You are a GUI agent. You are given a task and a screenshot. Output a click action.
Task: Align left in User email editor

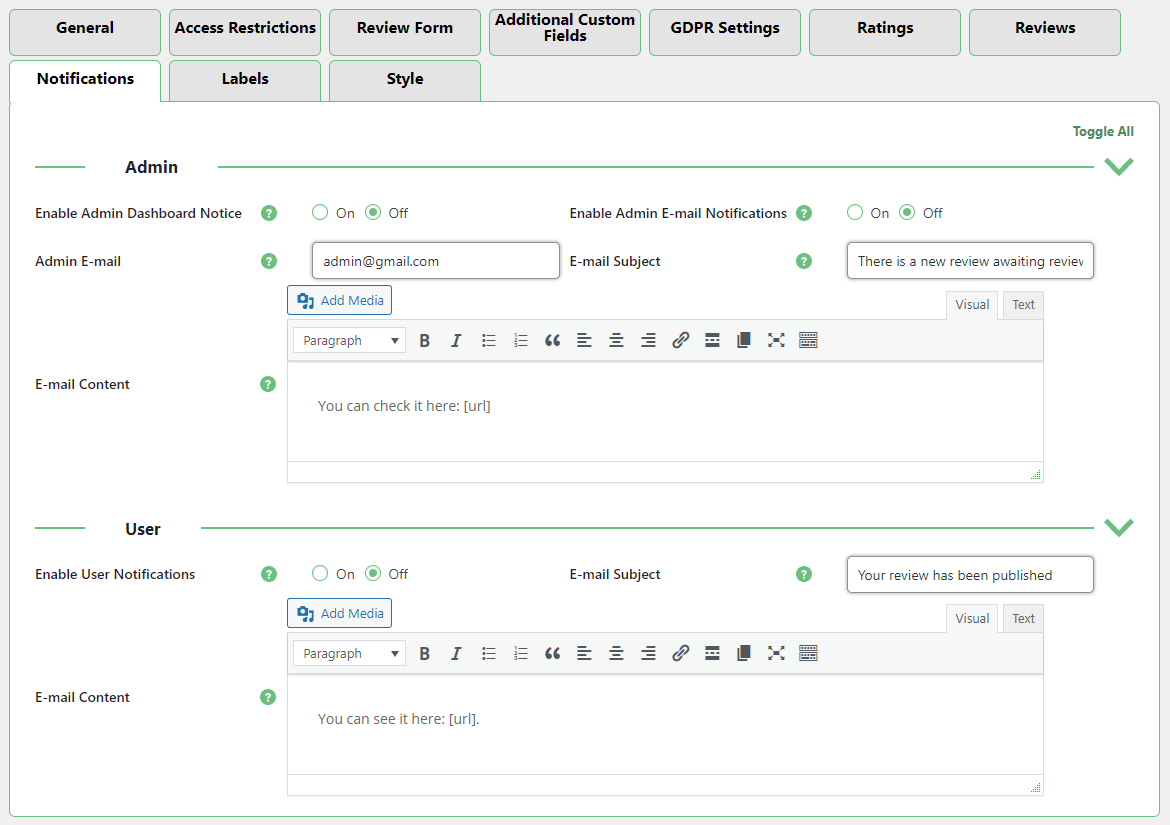coord(584,653)
